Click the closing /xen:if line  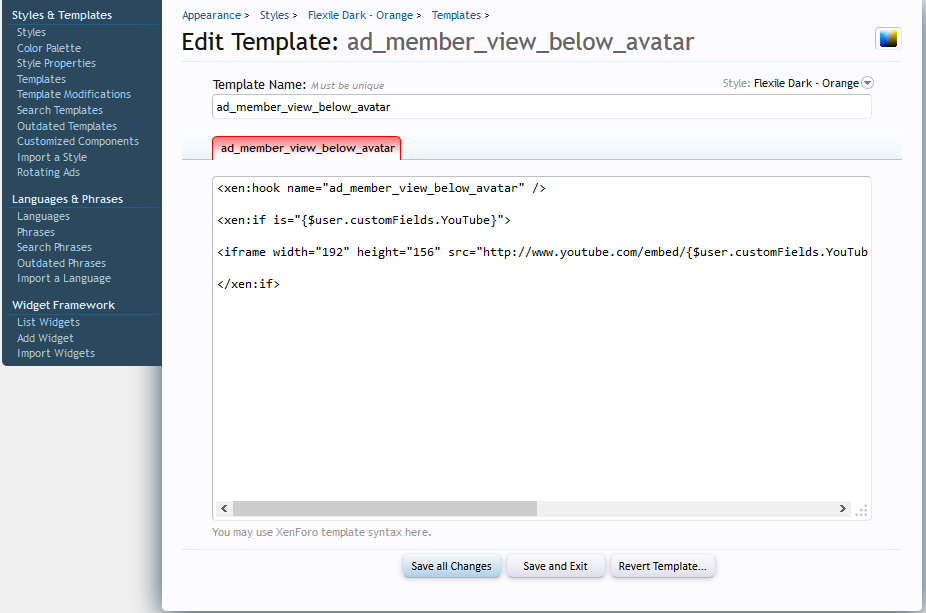(x=249, y=284)
